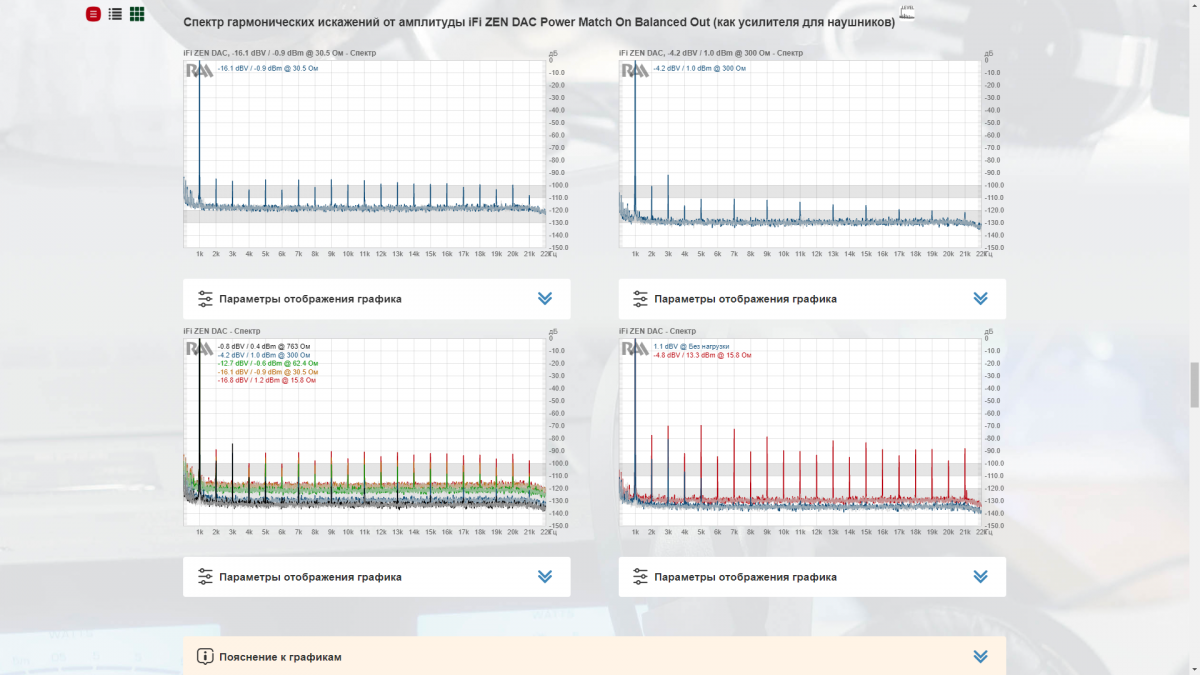
Task: Click sliders icon under the 30.5 Ом spectrum chart
Action: 205,298
